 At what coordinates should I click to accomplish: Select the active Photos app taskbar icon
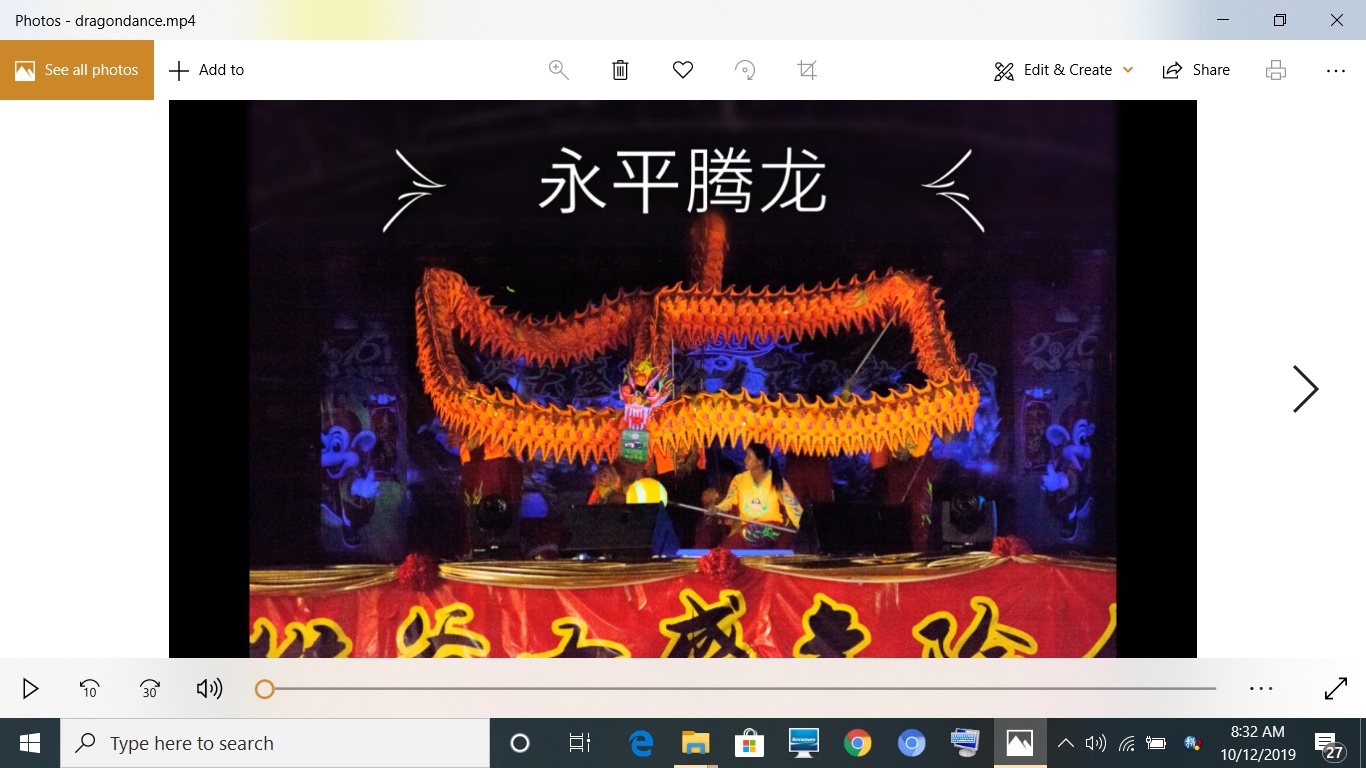point(1019,743)
